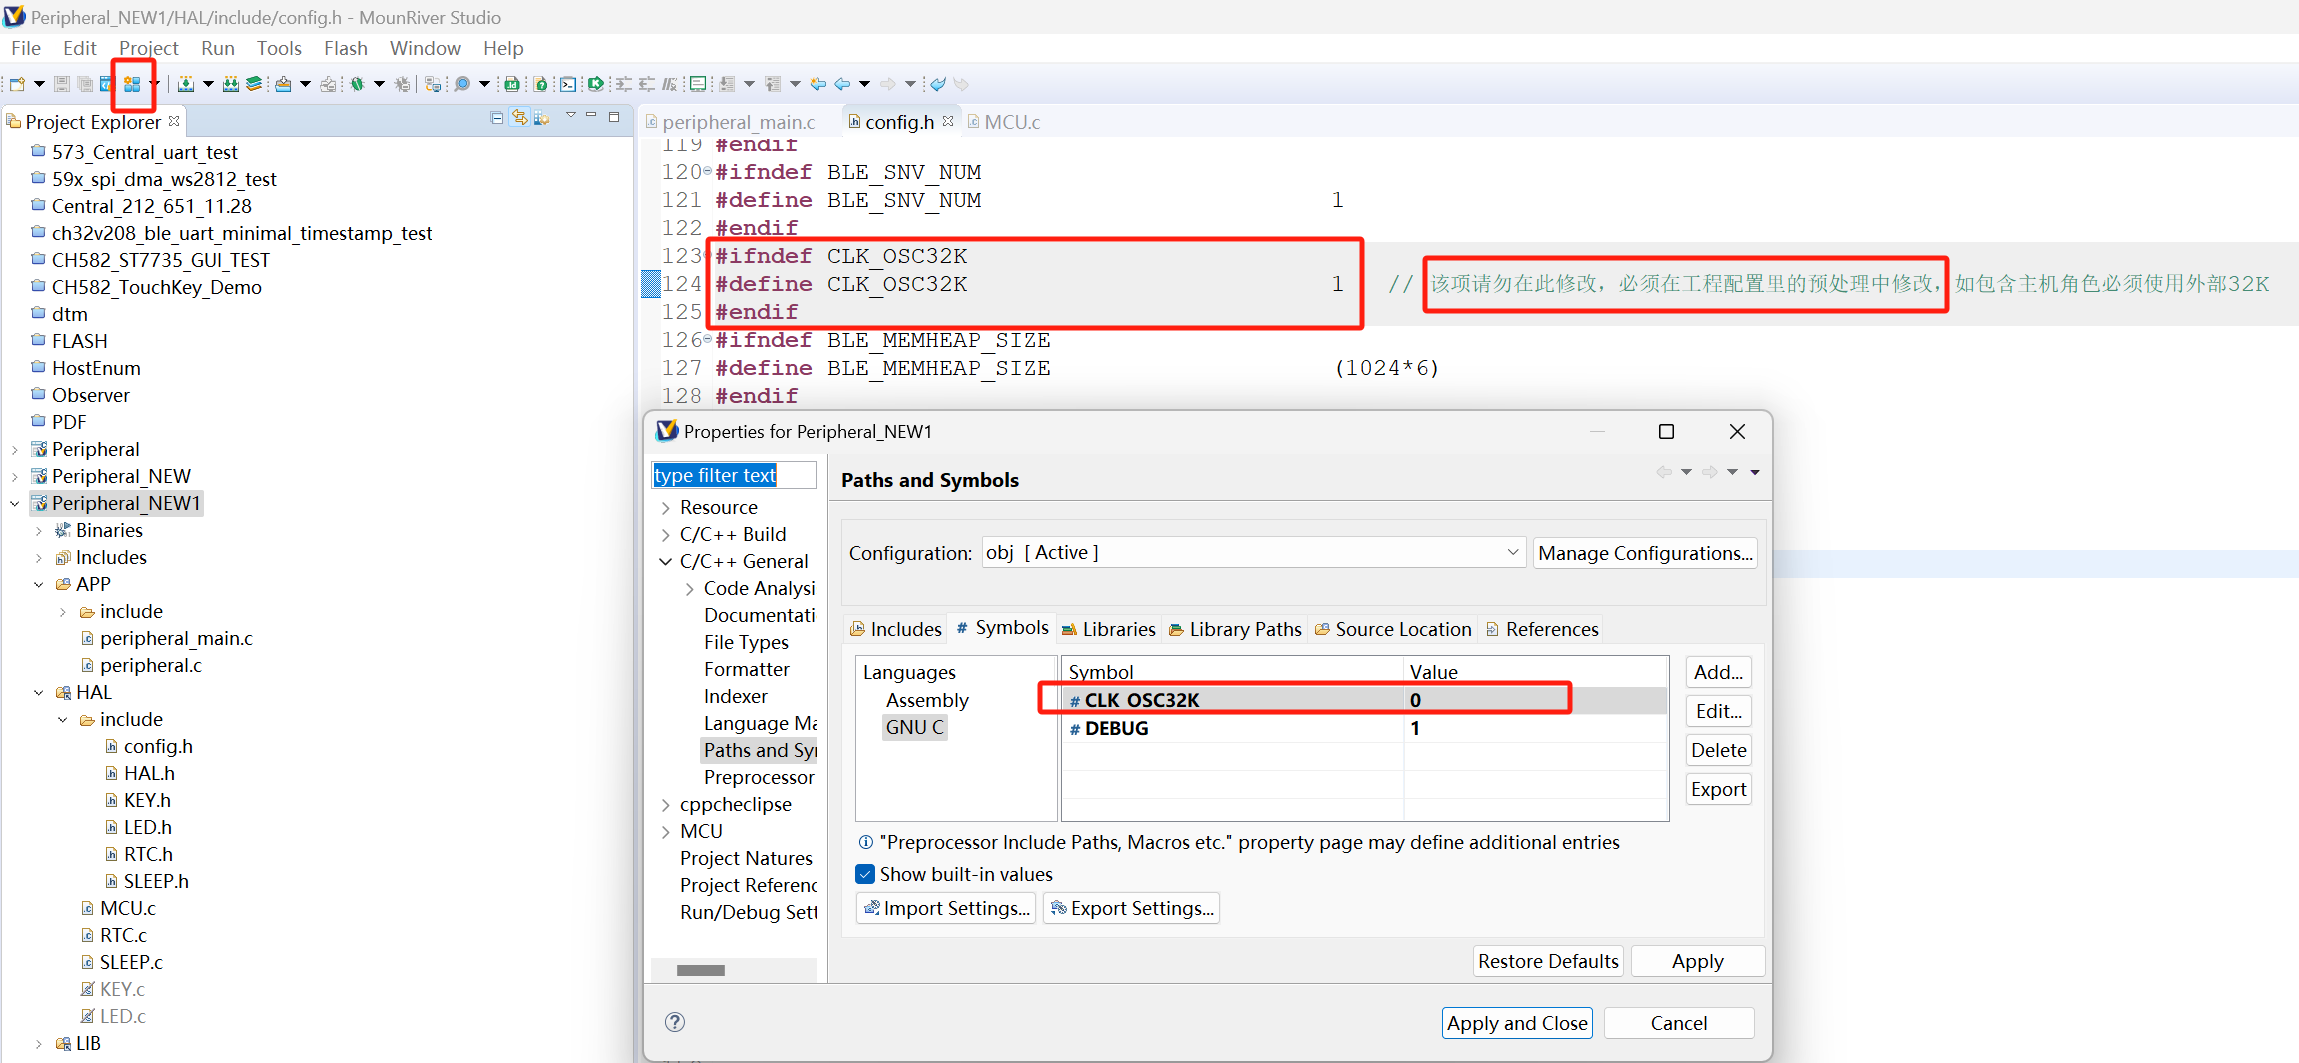
Task: Click the help question mark in Properties dialog
Action: pos(675,1022)
